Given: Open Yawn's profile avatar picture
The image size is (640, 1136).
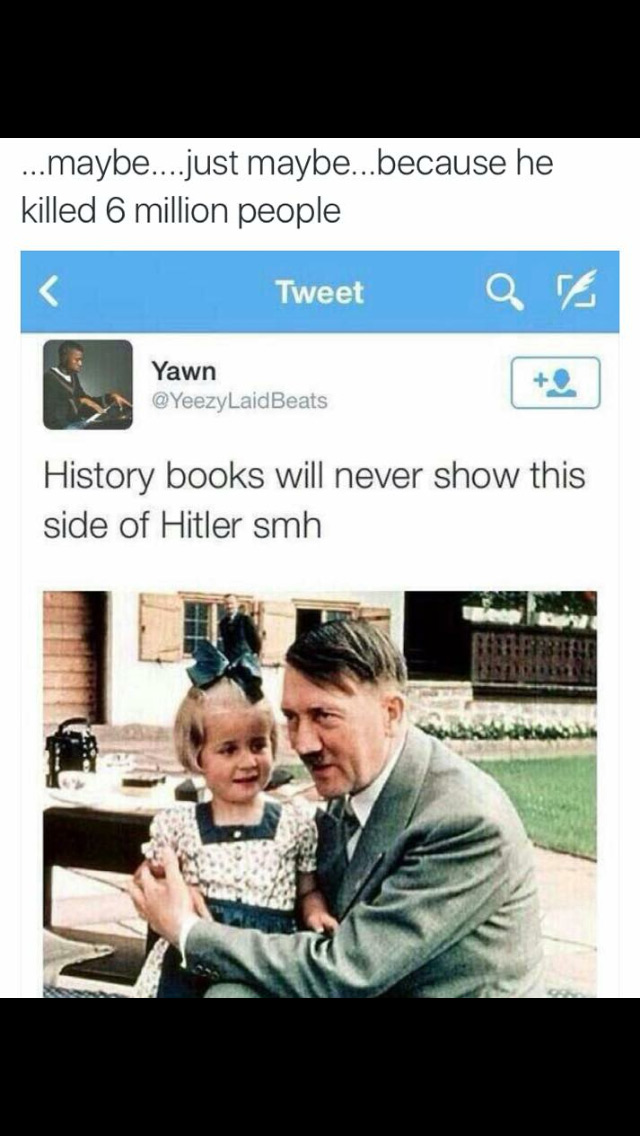Looking at the screenshot, I should tap(88, 385).
